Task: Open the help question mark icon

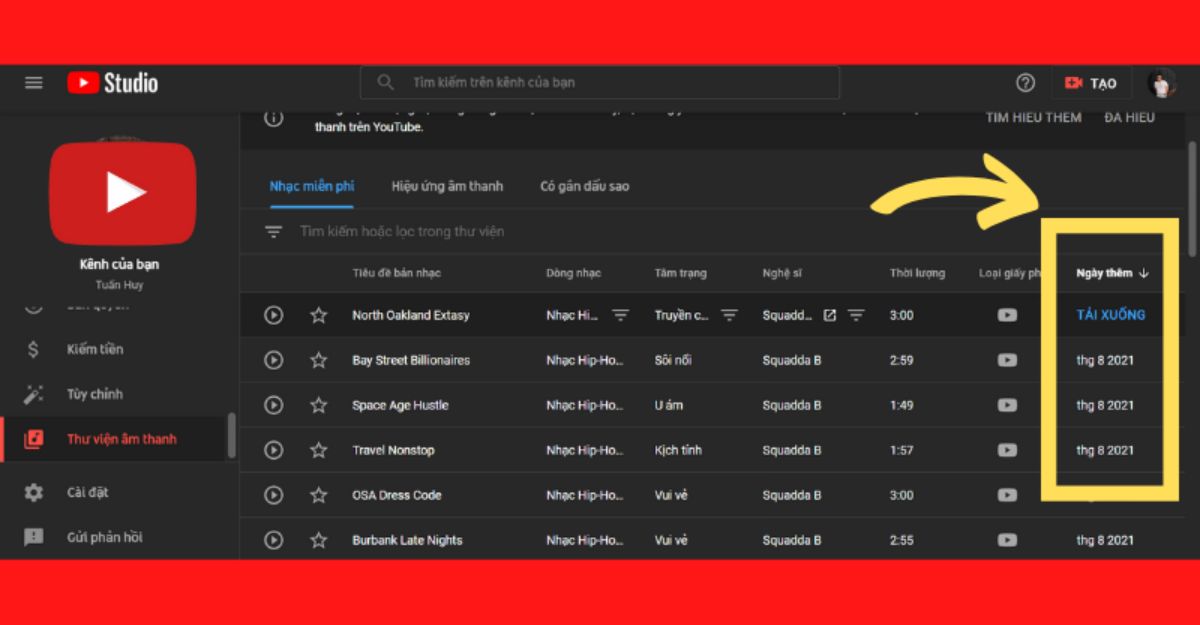Action: (x=1025, y=83)
